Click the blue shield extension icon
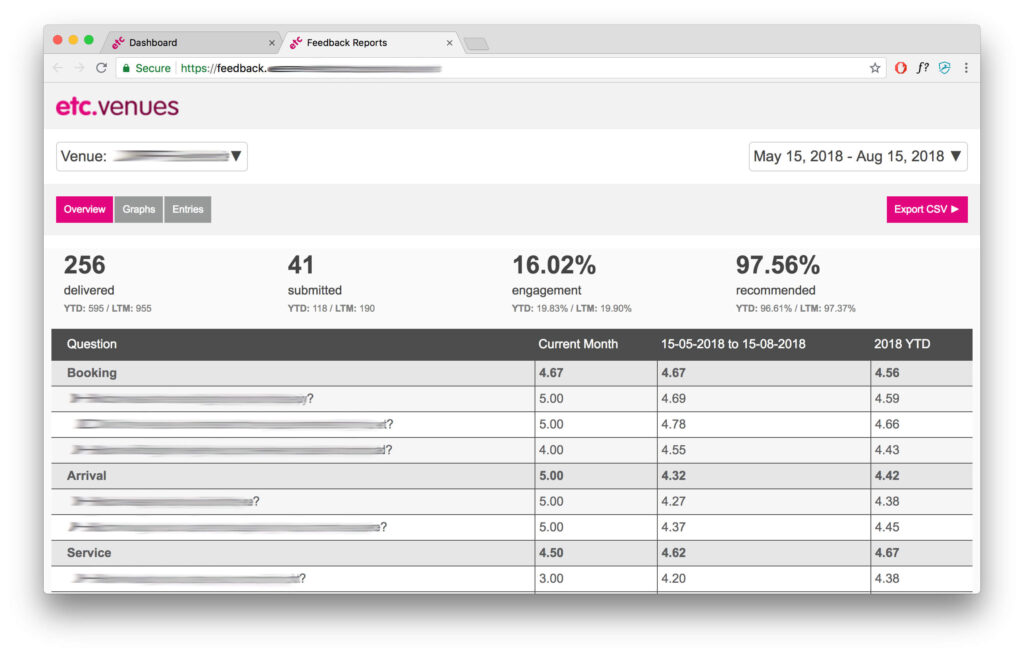Viewport: 1024px width, 656px height. click(x=944, y=68)
